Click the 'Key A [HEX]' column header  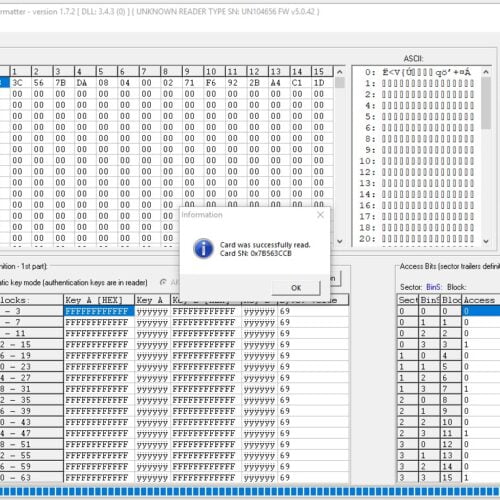[99, 300]
